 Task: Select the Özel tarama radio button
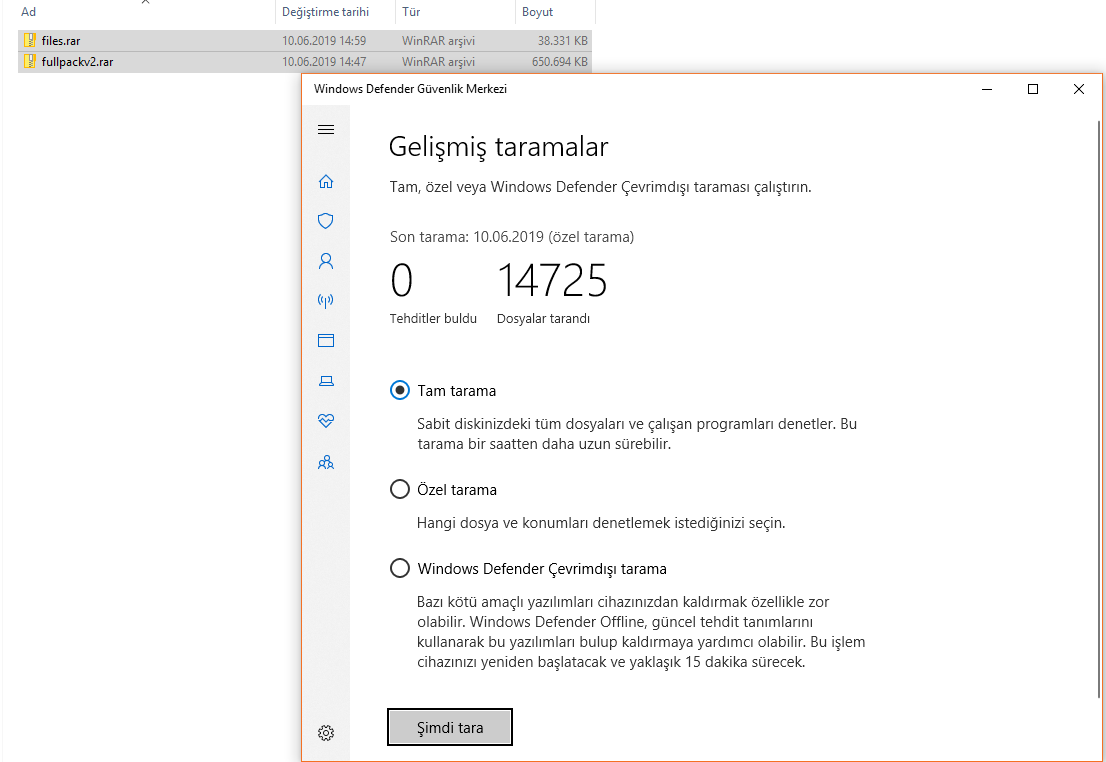click(x=400, y=489)
